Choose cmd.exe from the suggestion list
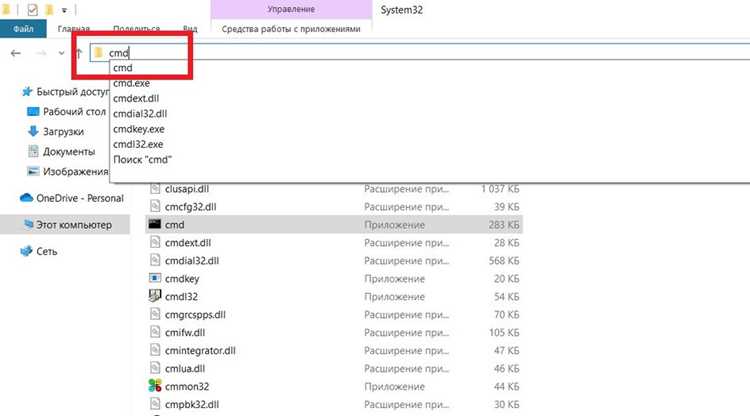The width and height of the screenshot is (750, 416). point(132,83)
